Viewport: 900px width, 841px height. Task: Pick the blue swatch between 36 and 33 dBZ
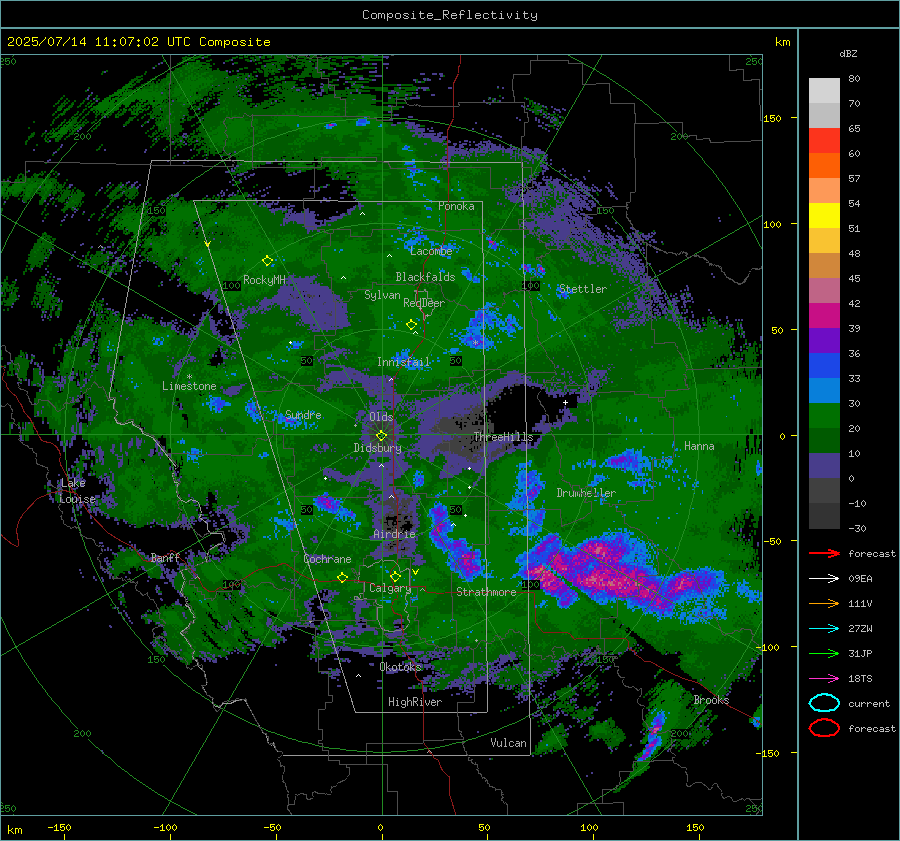coord(824,366)
